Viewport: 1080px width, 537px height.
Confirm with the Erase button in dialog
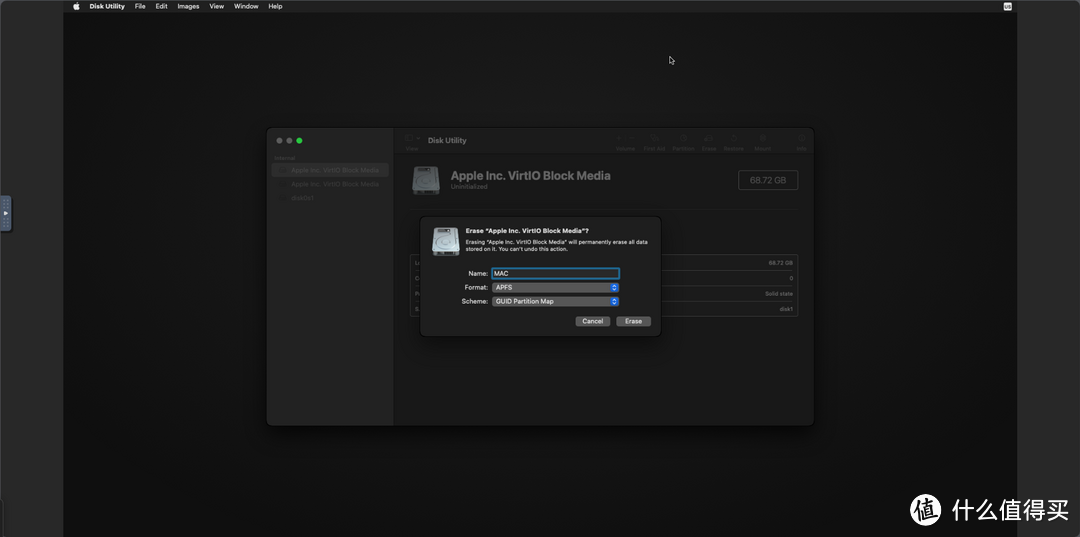(x=634, y=322)
